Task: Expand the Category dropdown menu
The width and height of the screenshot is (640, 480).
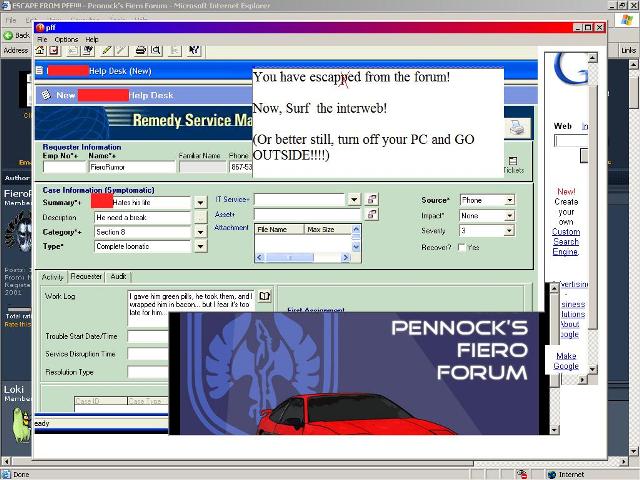Action: click(x=200, y=232)
